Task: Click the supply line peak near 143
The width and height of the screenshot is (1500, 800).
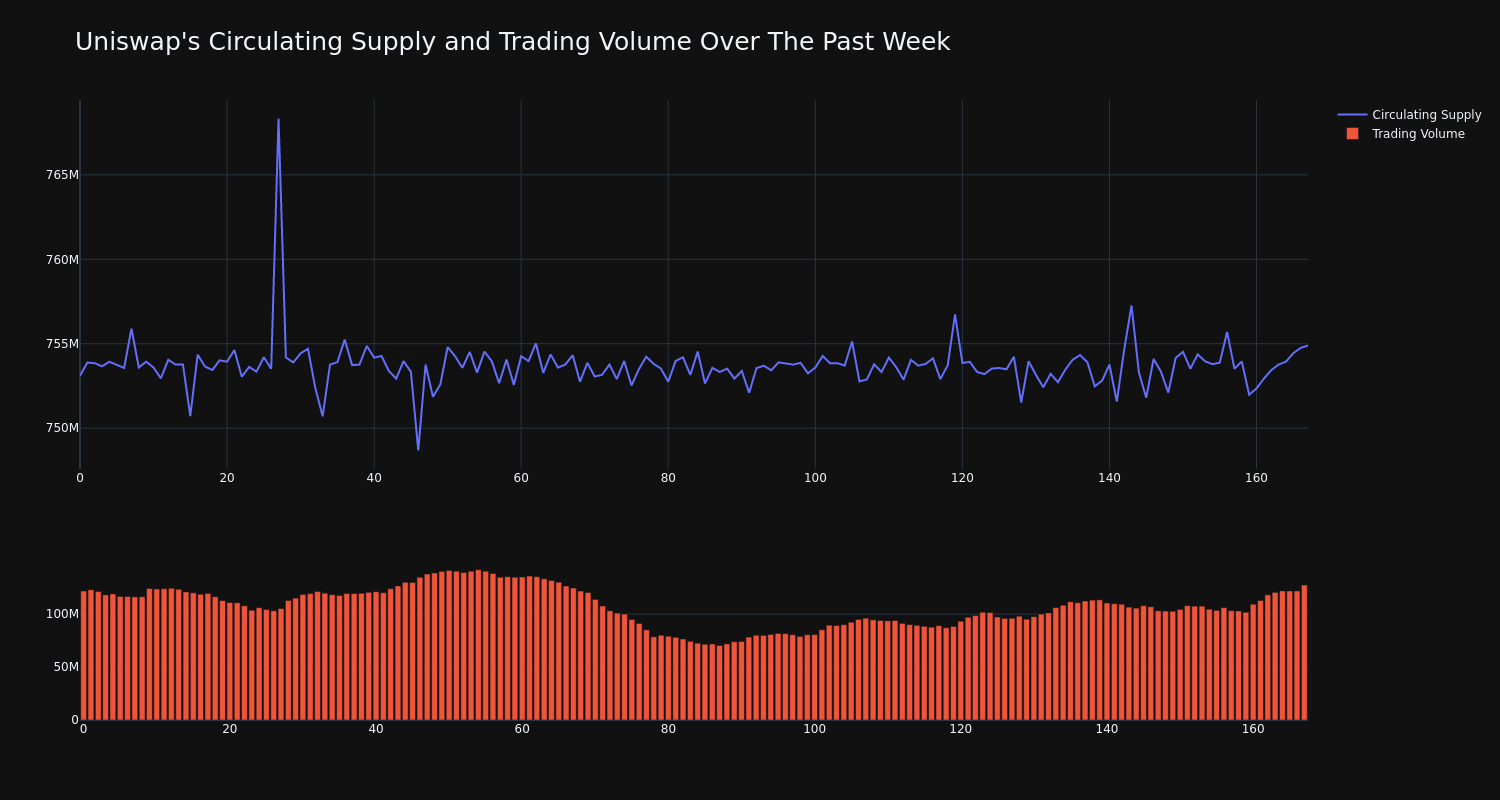Action: pos(1131,306)
